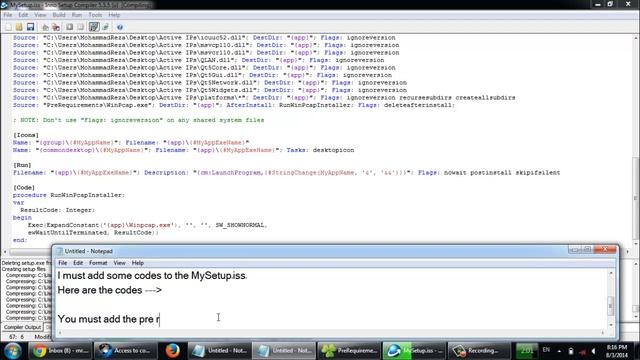Click the battery tray icon
The image size is (640, 360).
571,351
